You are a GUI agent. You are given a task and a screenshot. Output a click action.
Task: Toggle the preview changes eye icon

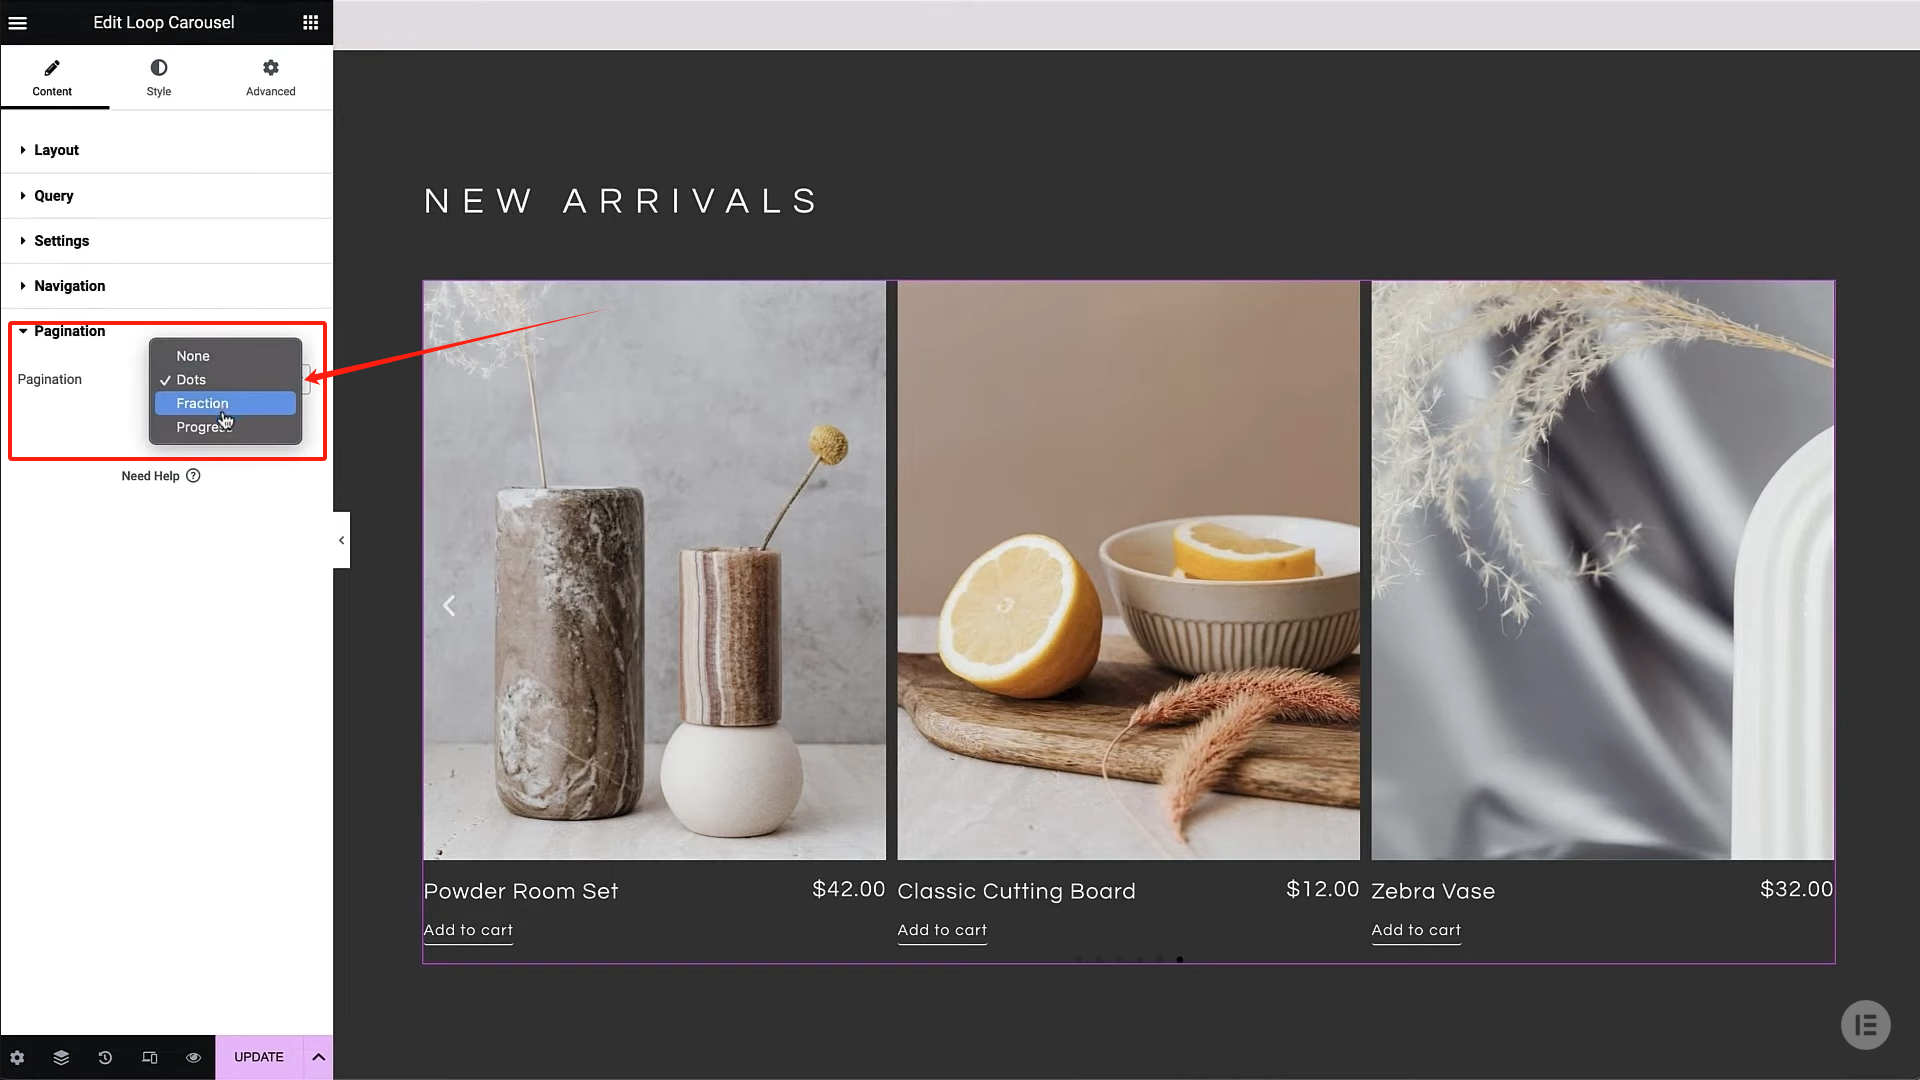point(194,1057)
